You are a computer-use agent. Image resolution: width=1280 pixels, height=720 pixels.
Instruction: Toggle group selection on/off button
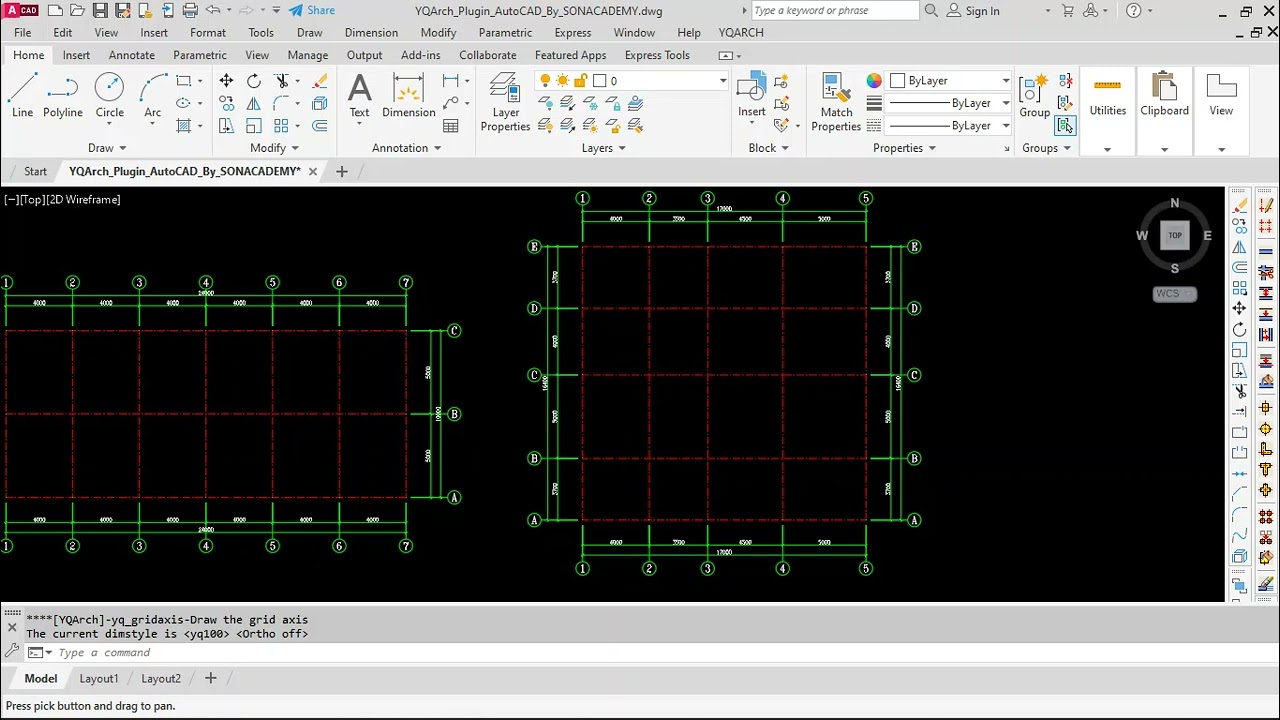point(1065,126)
